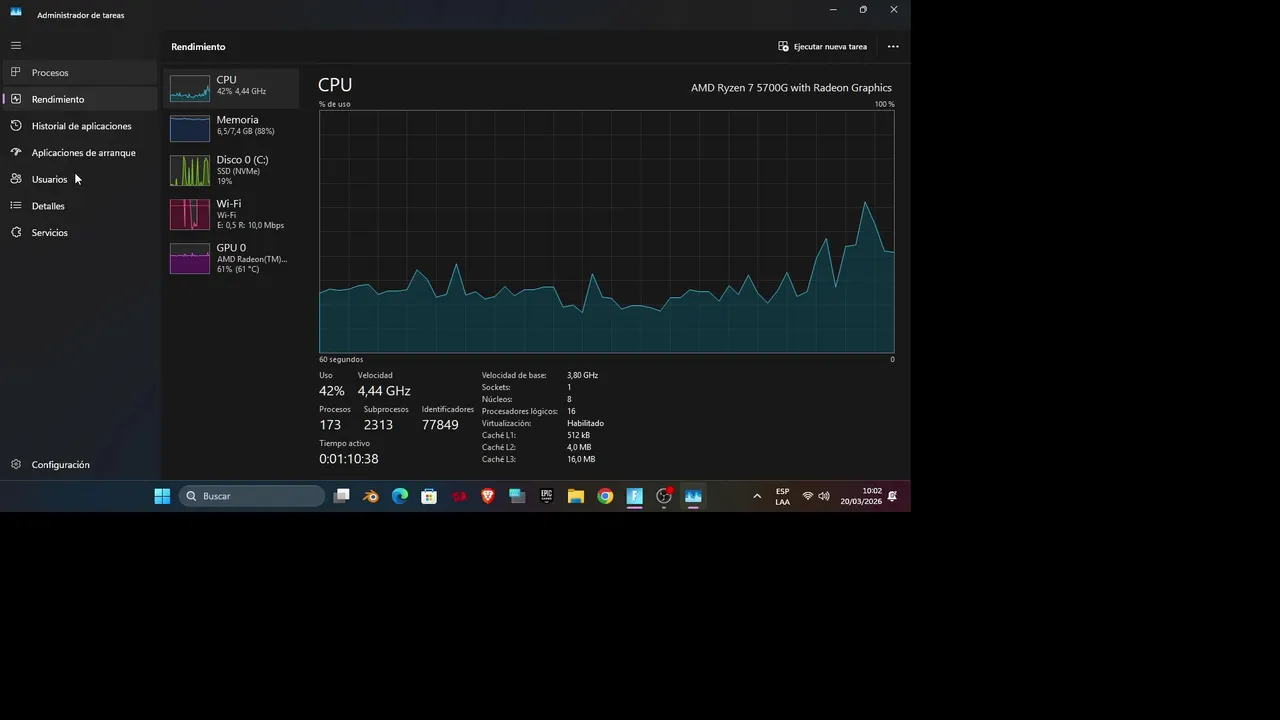The height and width of the screenshot is (720, 1280).
Task: Click the Detalles list icon
Action: click(16, 206)
